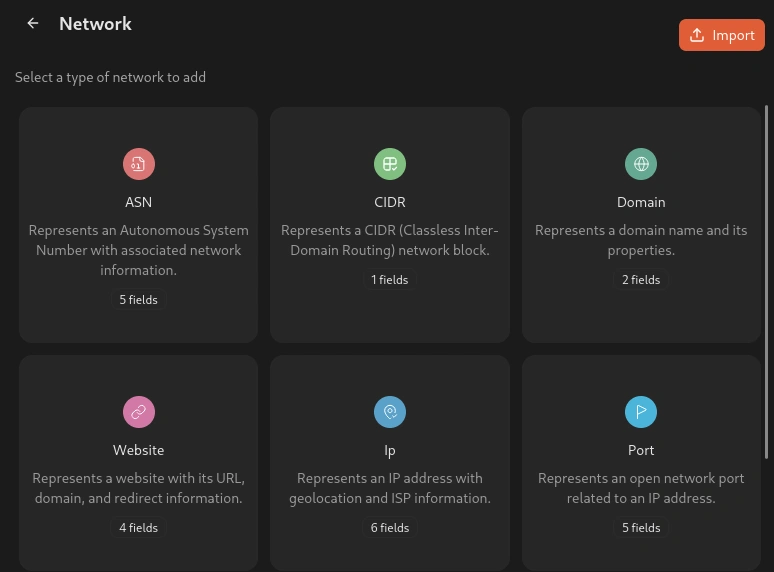Open the CIDR network type description
This screenshot has width=774, height=572.
[x=390, y=240]
